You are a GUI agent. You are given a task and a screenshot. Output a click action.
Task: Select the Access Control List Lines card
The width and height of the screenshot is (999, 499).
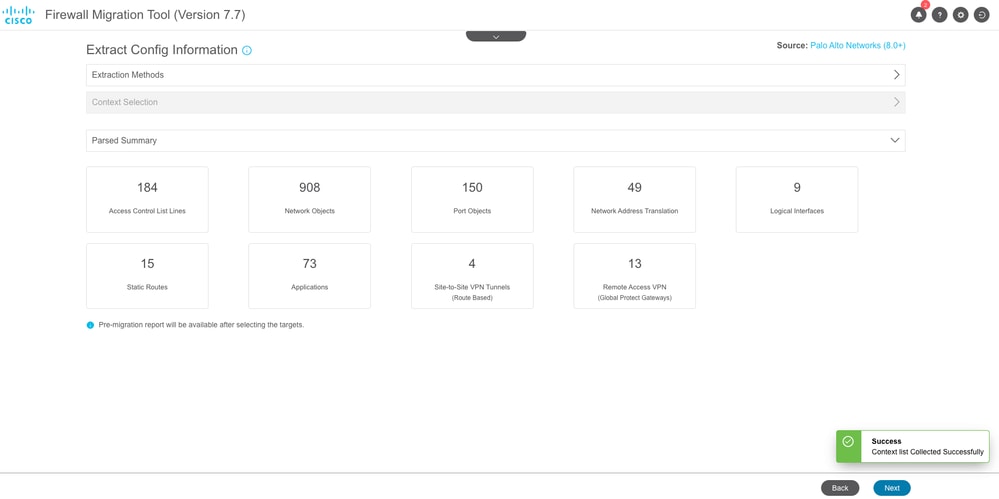click(147, 199)
